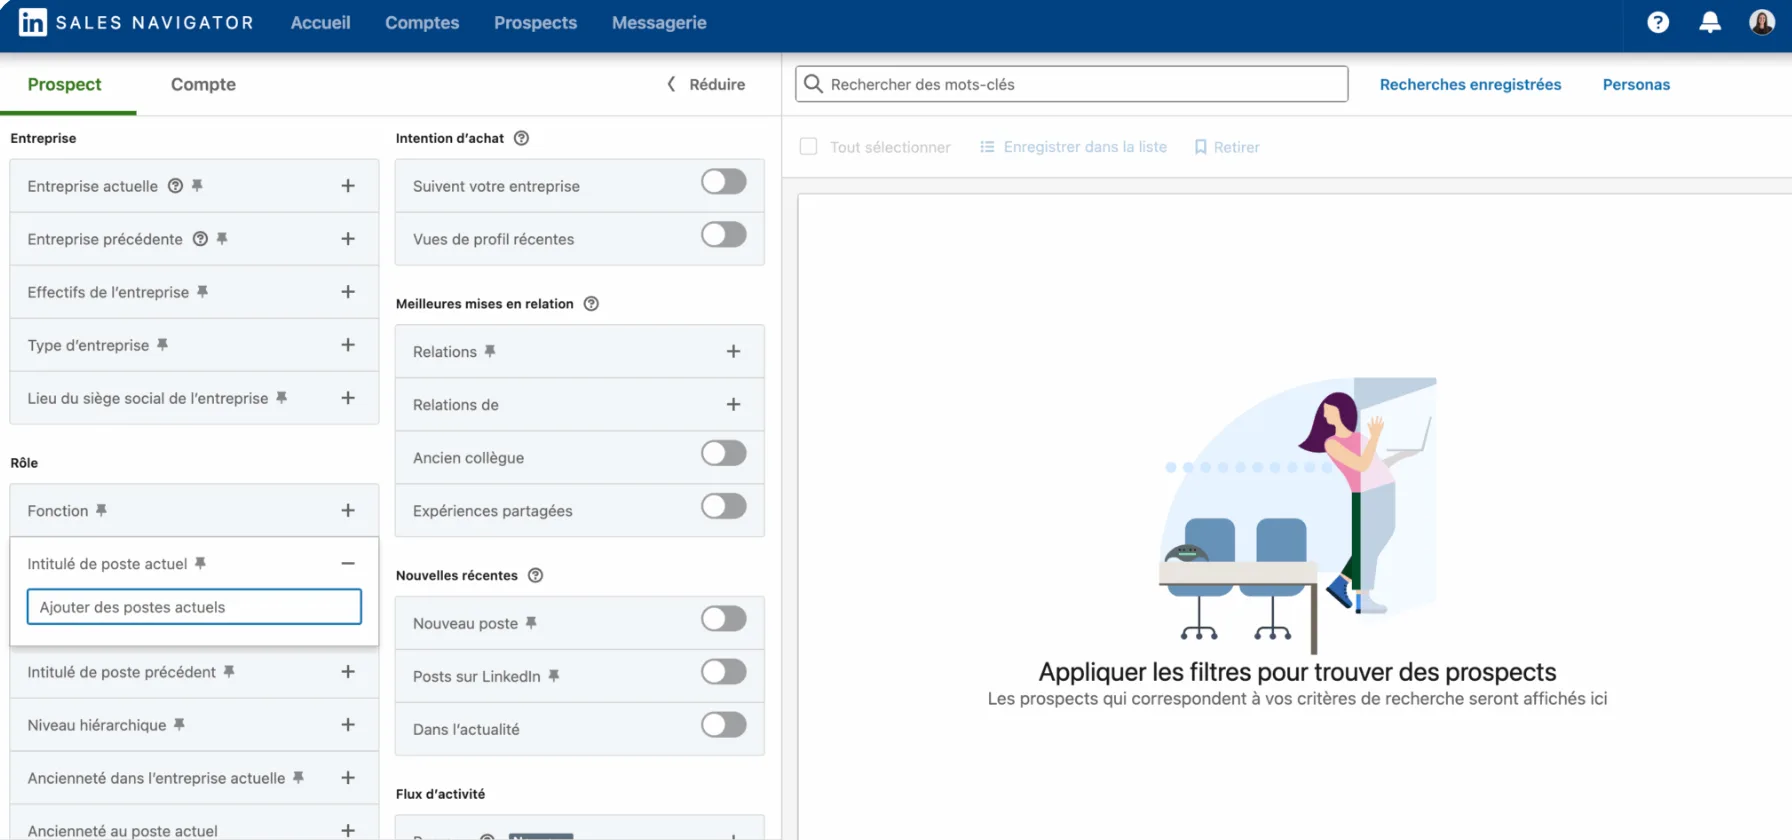Click the pin icon beside Entreprise précédente
The height and width of the screenshot is (840, 1792).
pos(222,238)
